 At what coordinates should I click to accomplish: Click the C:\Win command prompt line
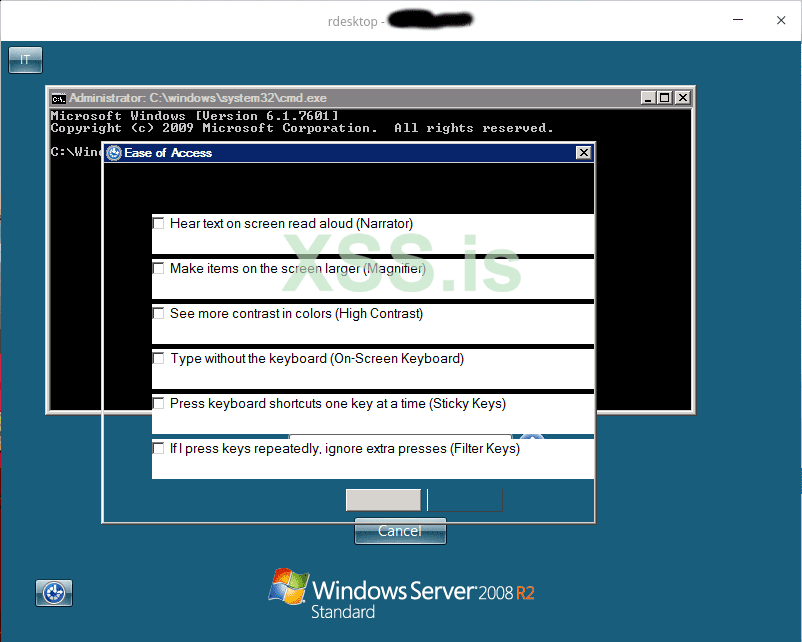[x=76, y=152]
